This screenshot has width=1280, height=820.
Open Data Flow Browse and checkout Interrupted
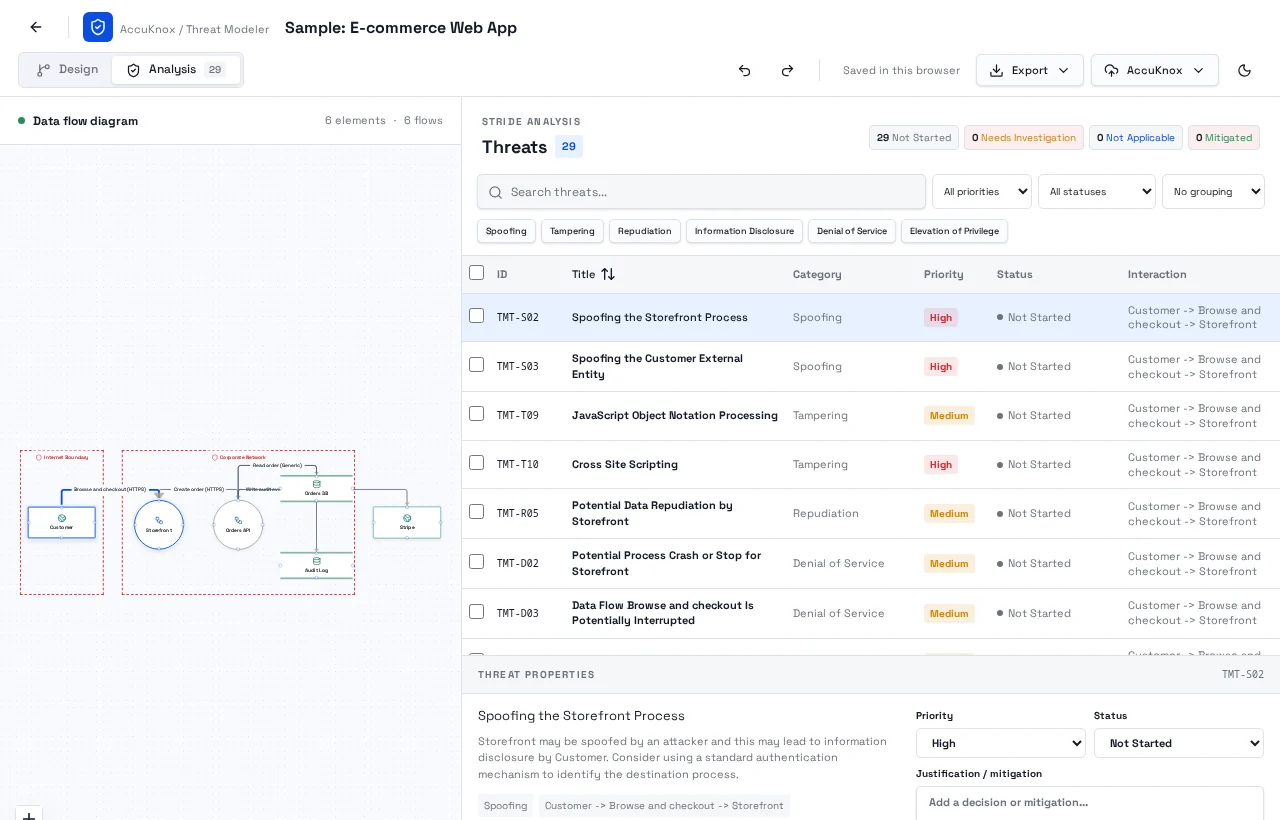[x=663, y=613]
